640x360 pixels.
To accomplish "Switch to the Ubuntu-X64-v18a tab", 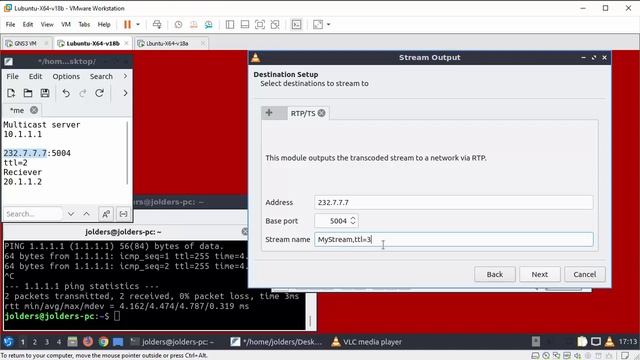I will (167, 43).
